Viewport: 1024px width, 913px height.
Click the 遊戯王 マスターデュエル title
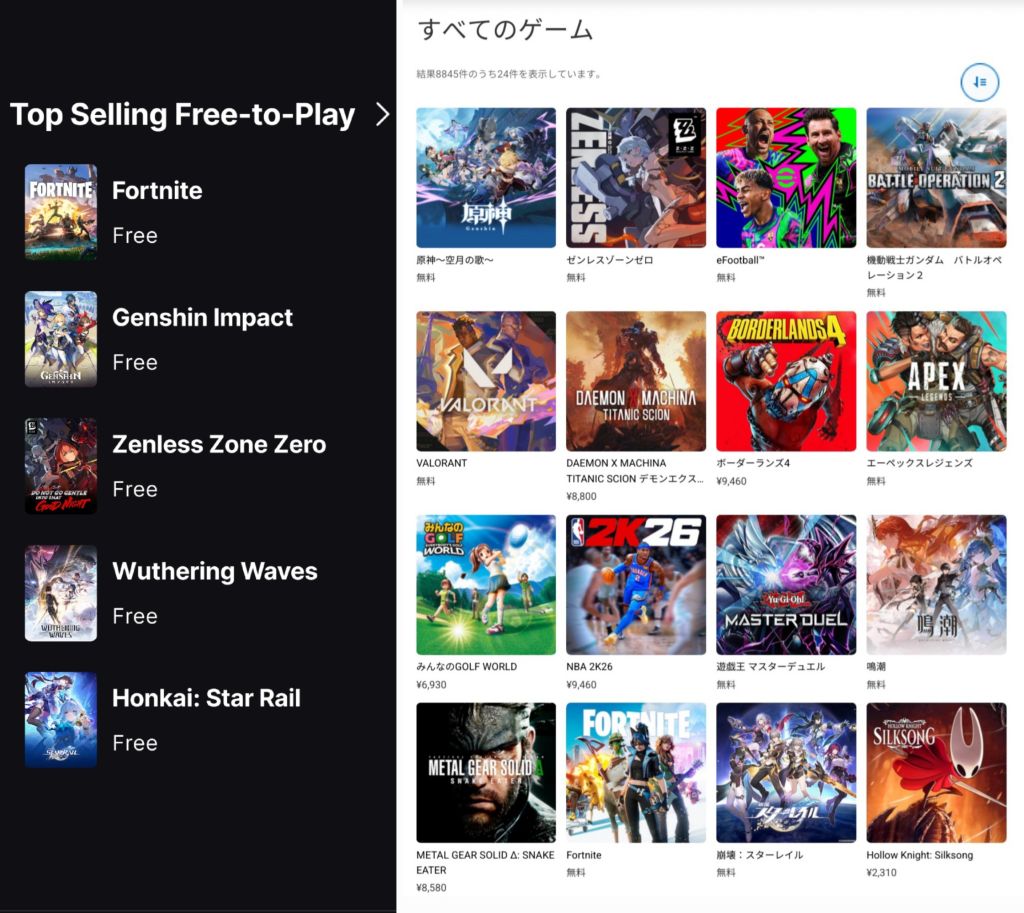(x=771, y=667)
